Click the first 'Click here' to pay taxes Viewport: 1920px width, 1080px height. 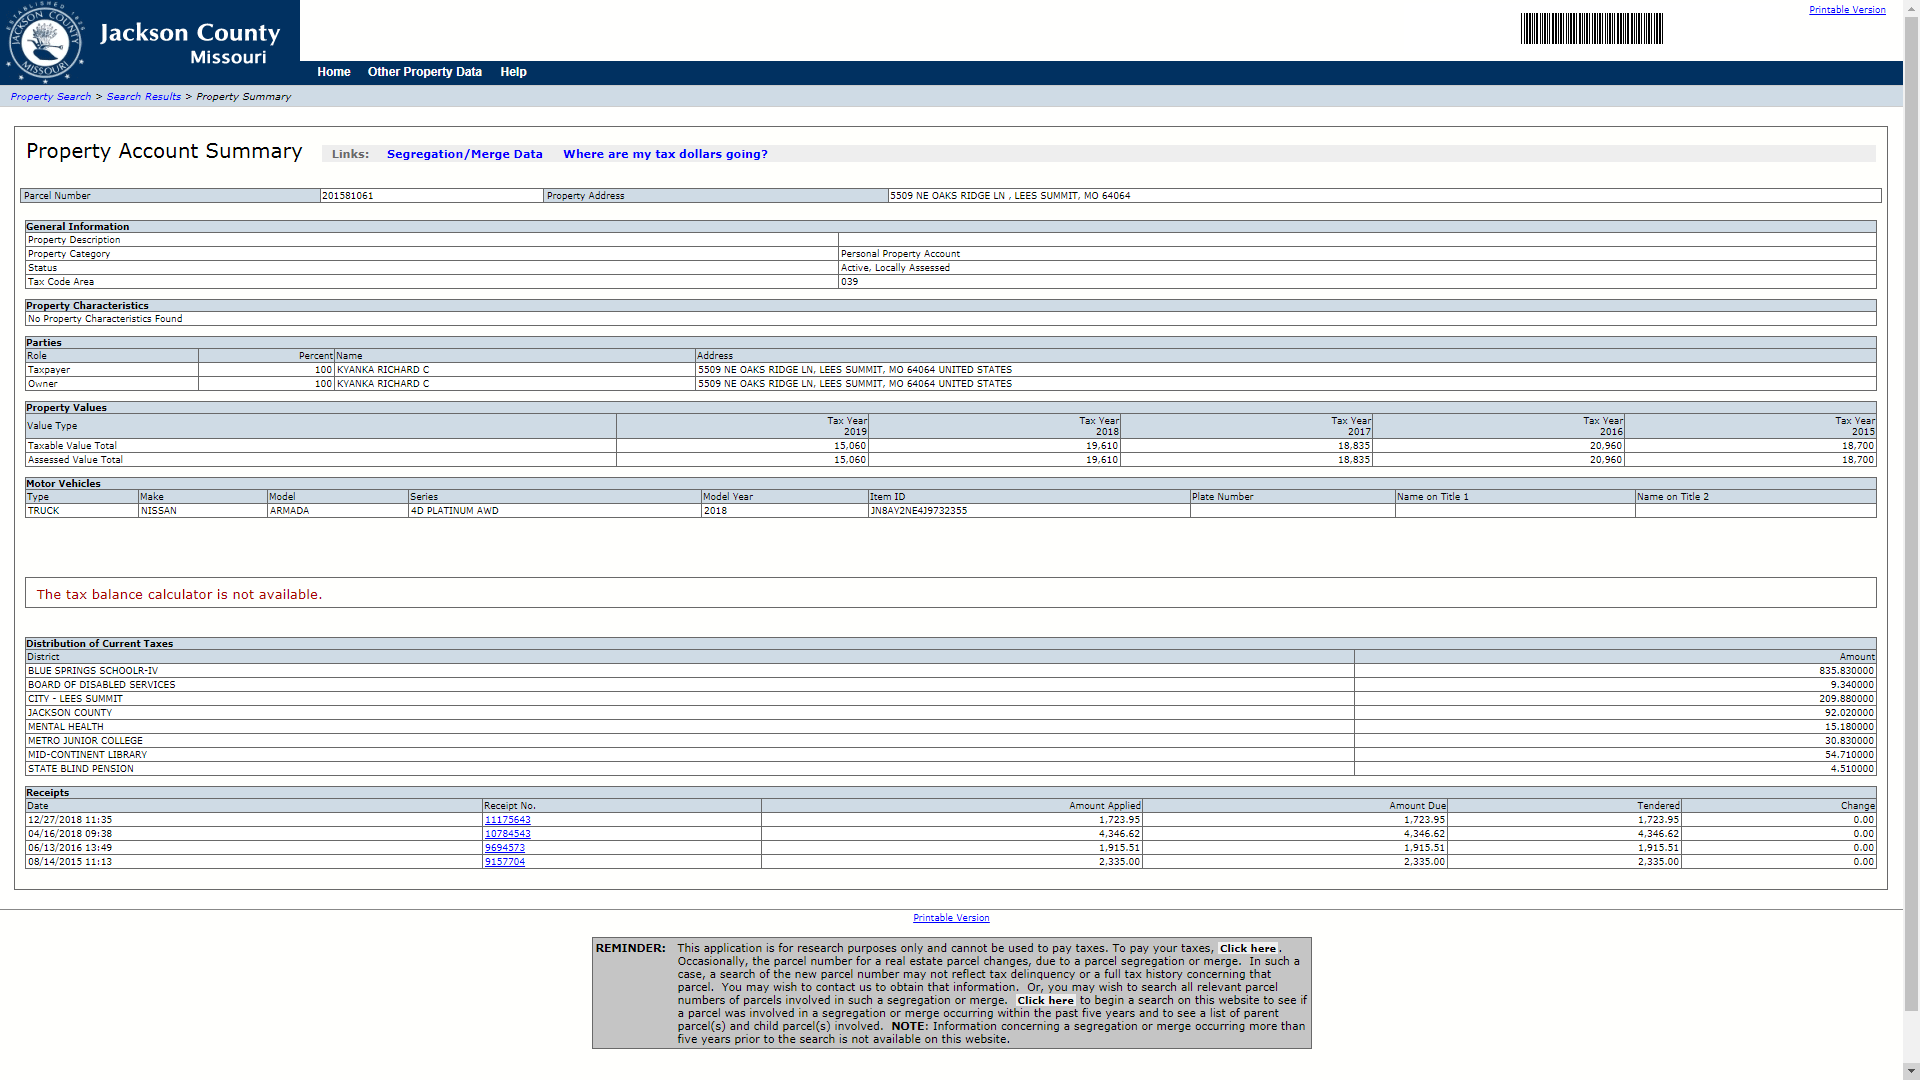coord(1248,948)
